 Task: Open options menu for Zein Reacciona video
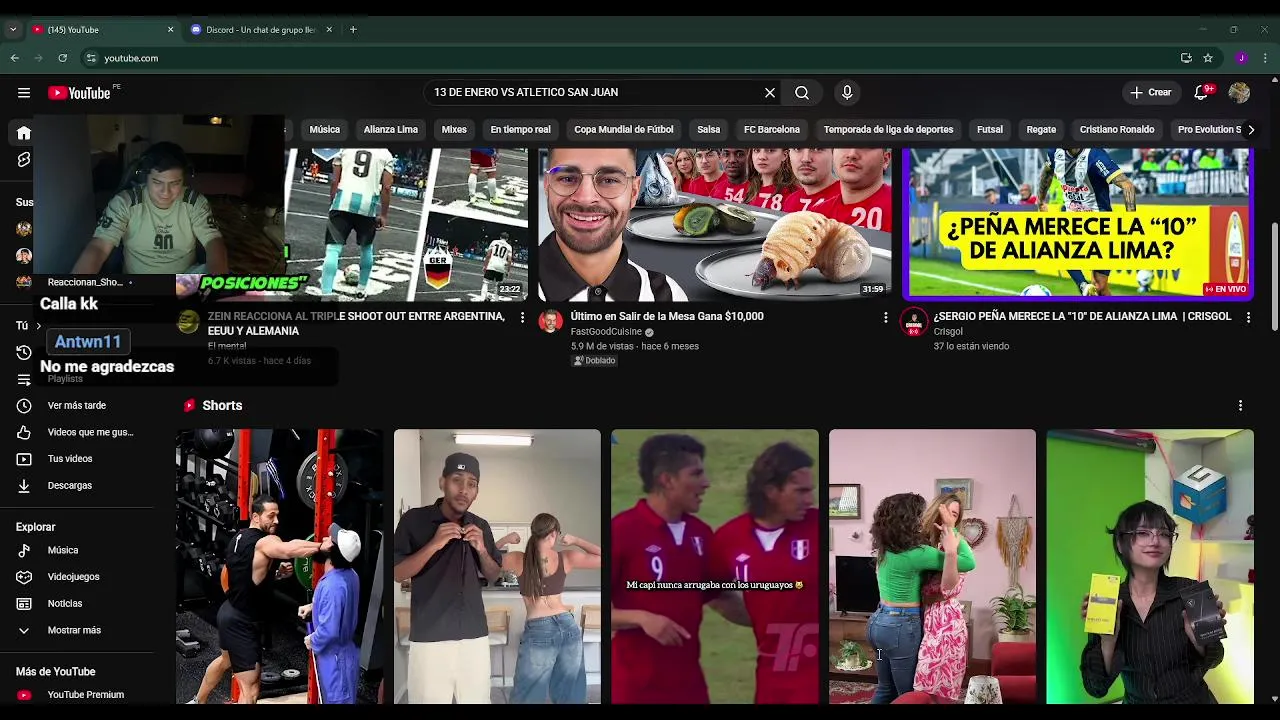tap(522, 317)
